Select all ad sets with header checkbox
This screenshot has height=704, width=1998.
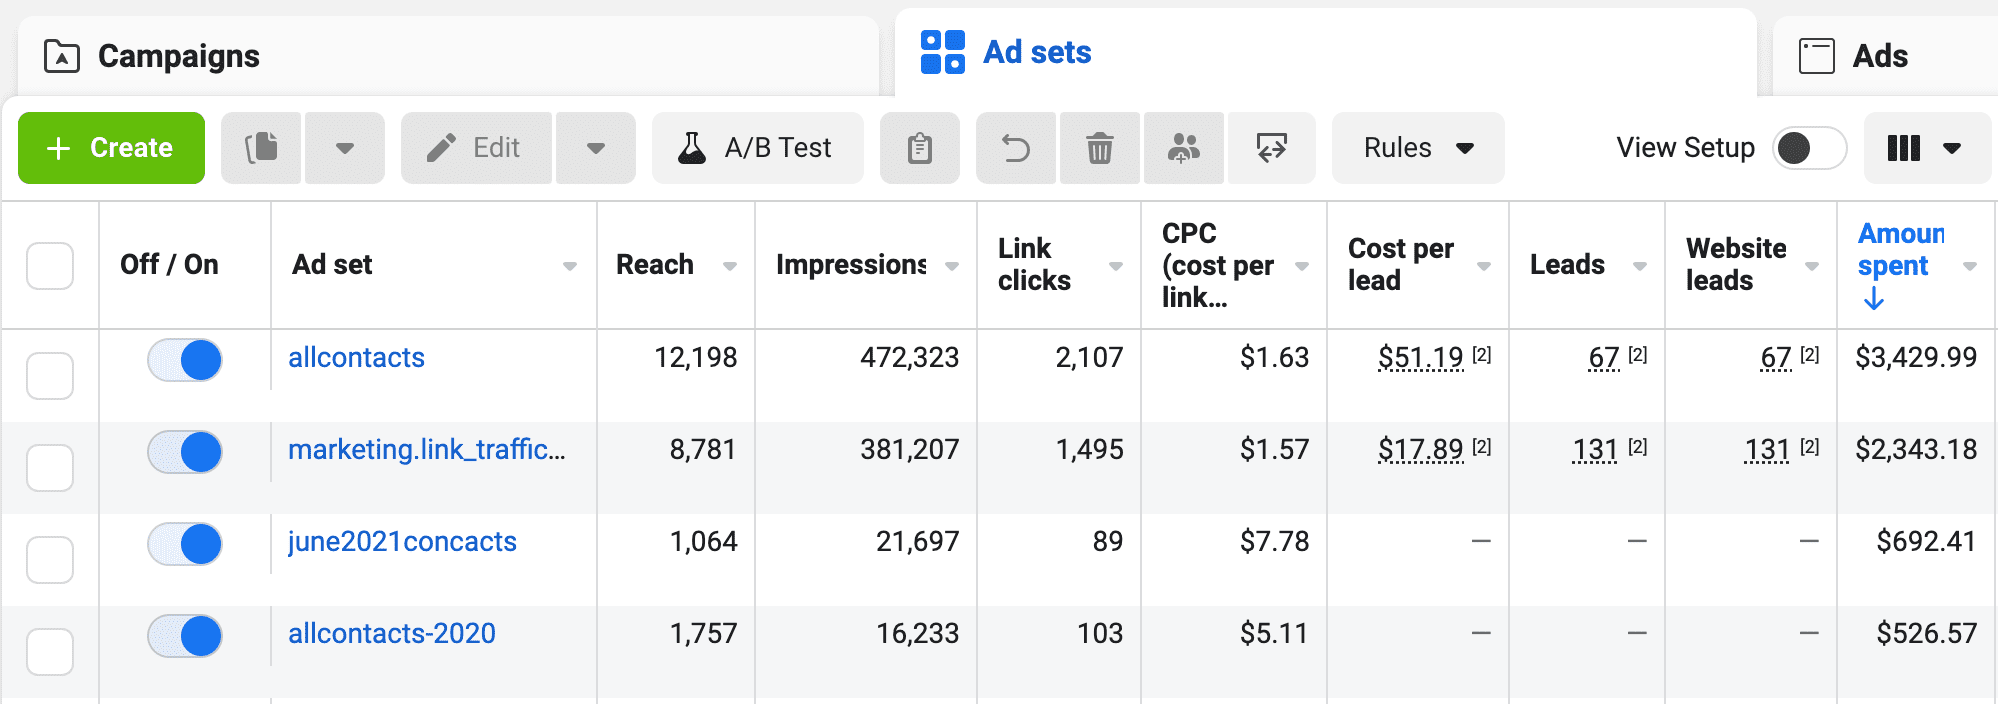50,266
